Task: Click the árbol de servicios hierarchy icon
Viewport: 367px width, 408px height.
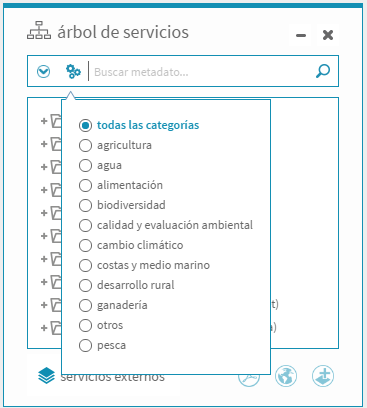Action: [x=39, y=31]
